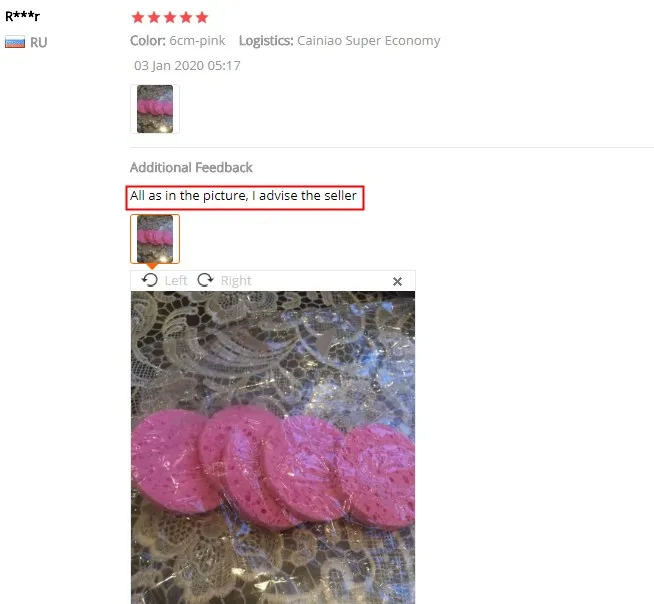Click the Cainiao Super Economy logistics text
Image resolution: width=654 pixels, height=604 pixels.
[368, 40]
